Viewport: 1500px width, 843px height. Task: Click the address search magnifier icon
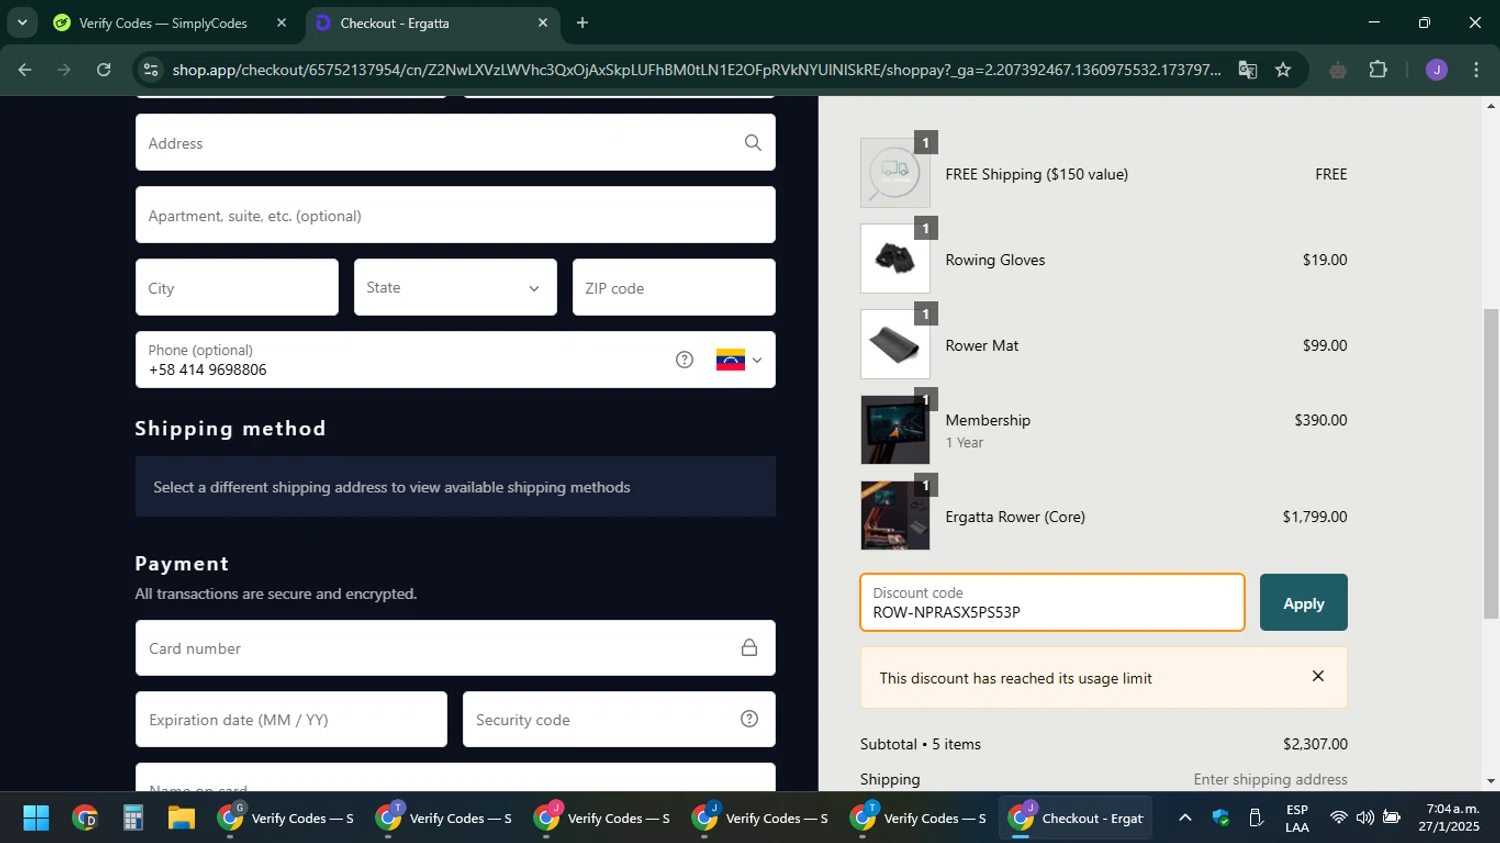click(x=753, y=143)
